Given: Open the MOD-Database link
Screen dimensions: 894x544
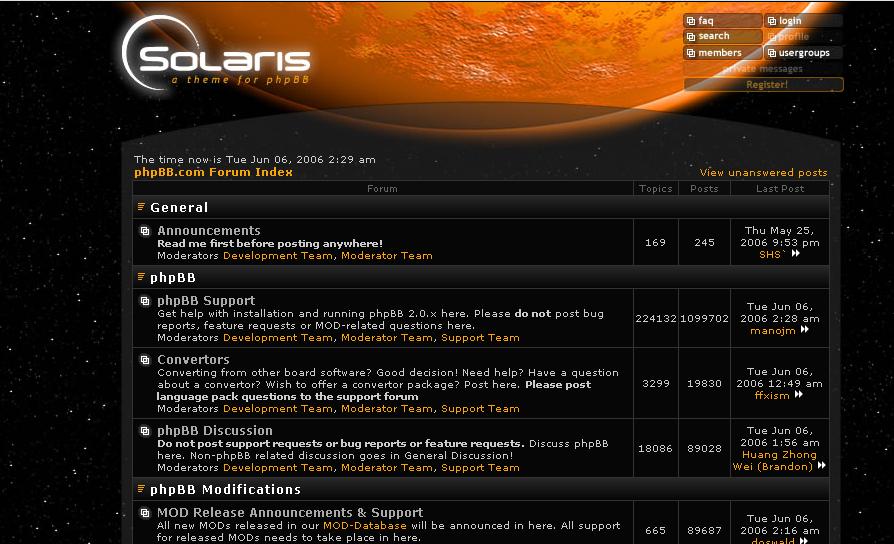Looking at the screenshot, I should [x=365, y=525].
